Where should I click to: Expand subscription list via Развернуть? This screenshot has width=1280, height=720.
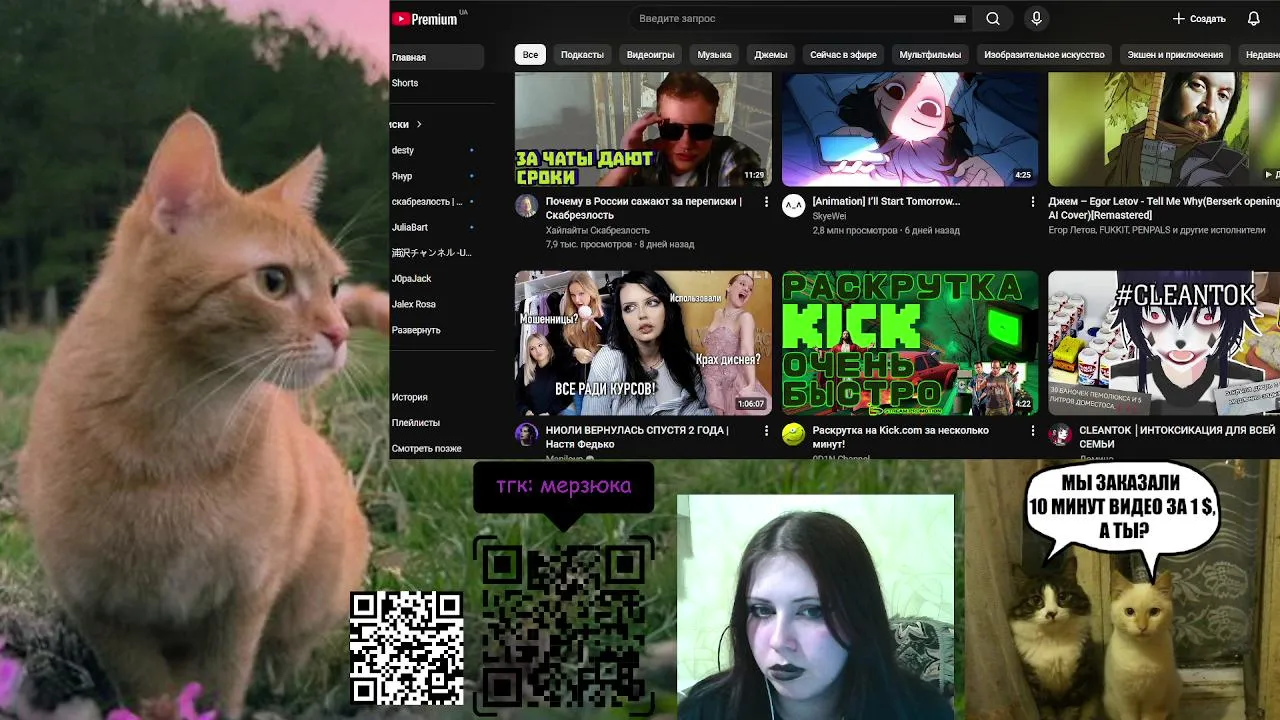point(416,330)
